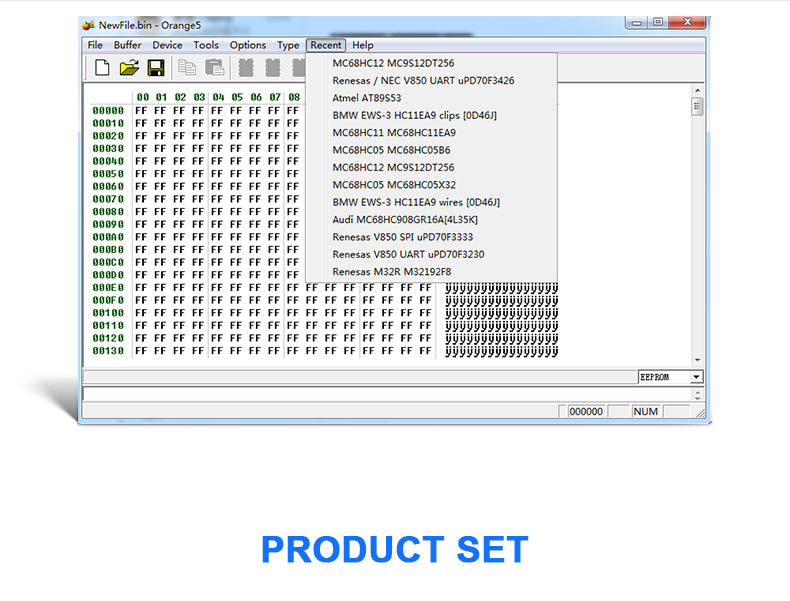Open the Type menu
This screenshot has height=601, width=790.
point(288,45)
